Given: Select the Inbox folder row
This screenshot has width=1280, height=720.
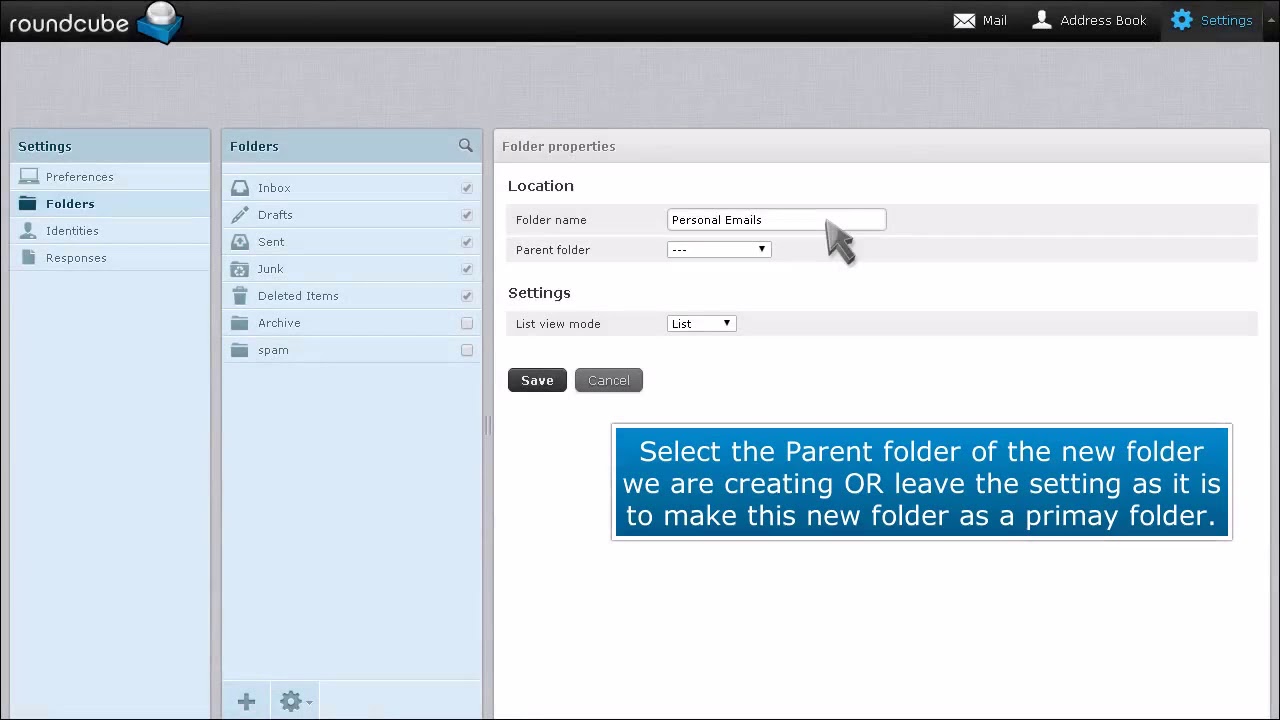Looking at the screenshot, I should 351,188.
